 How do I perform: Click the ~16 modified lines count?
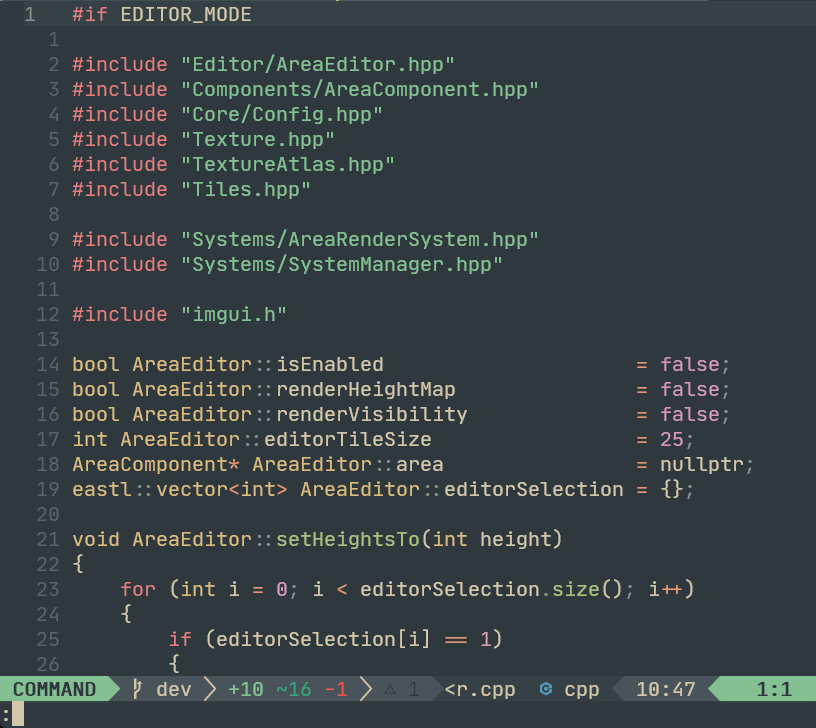[x=294, y=689]
